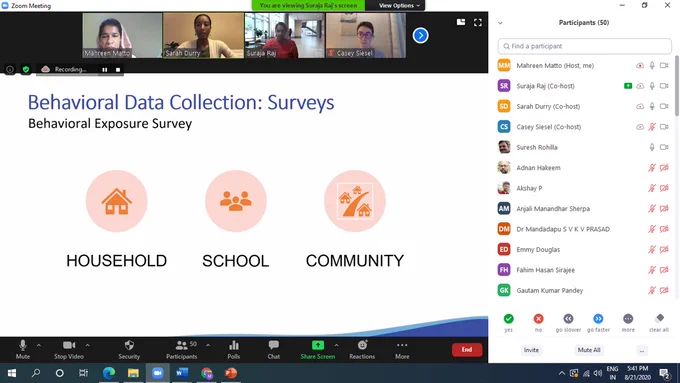This screenshot has height=383, width=680.
Task: Enter full screen mode icon
Action: coord(477,23)
